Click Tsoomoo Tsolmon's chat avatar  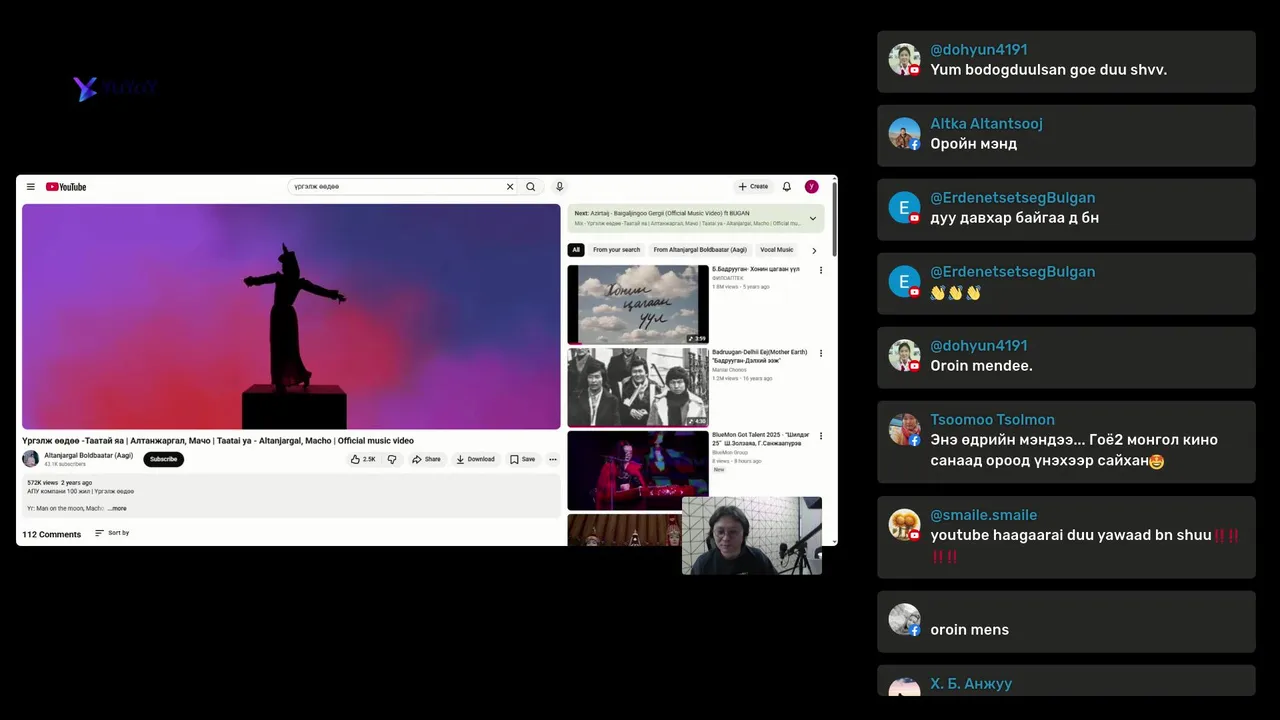coord(904,430)
